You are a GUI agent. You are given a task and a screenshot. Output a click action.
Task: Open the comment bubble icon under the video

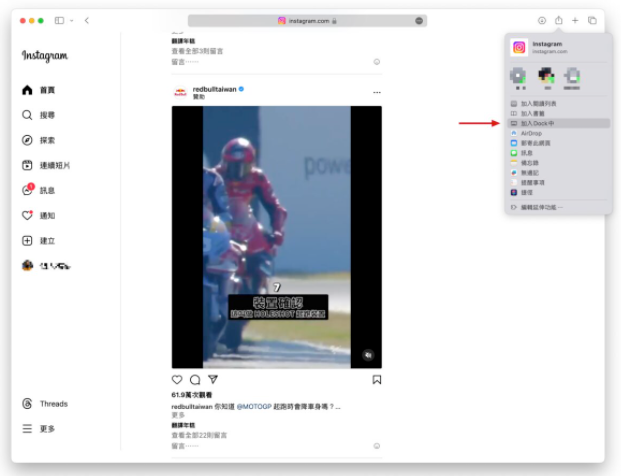(195, 380)
